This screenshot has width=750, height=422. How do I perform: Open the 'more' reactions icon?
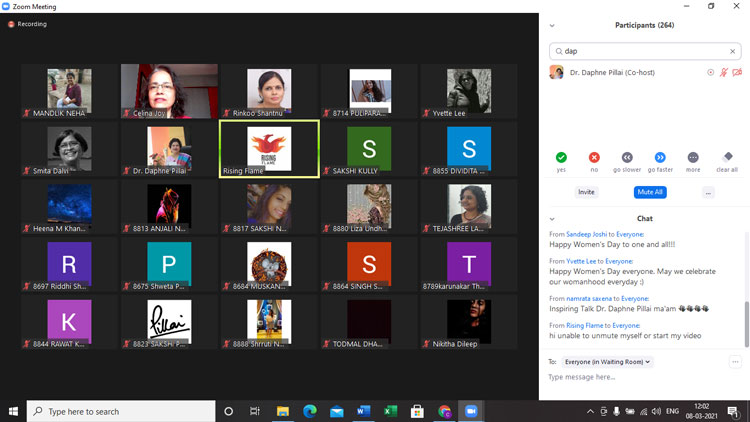click(x=693, y=157)
